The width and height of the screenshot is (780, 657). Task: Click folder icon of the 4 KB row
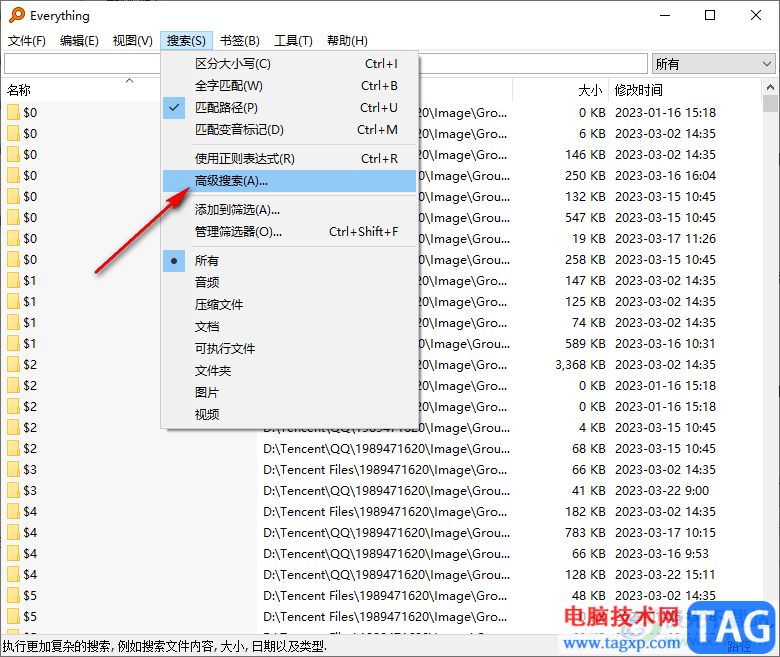click(x=13, y=428)
